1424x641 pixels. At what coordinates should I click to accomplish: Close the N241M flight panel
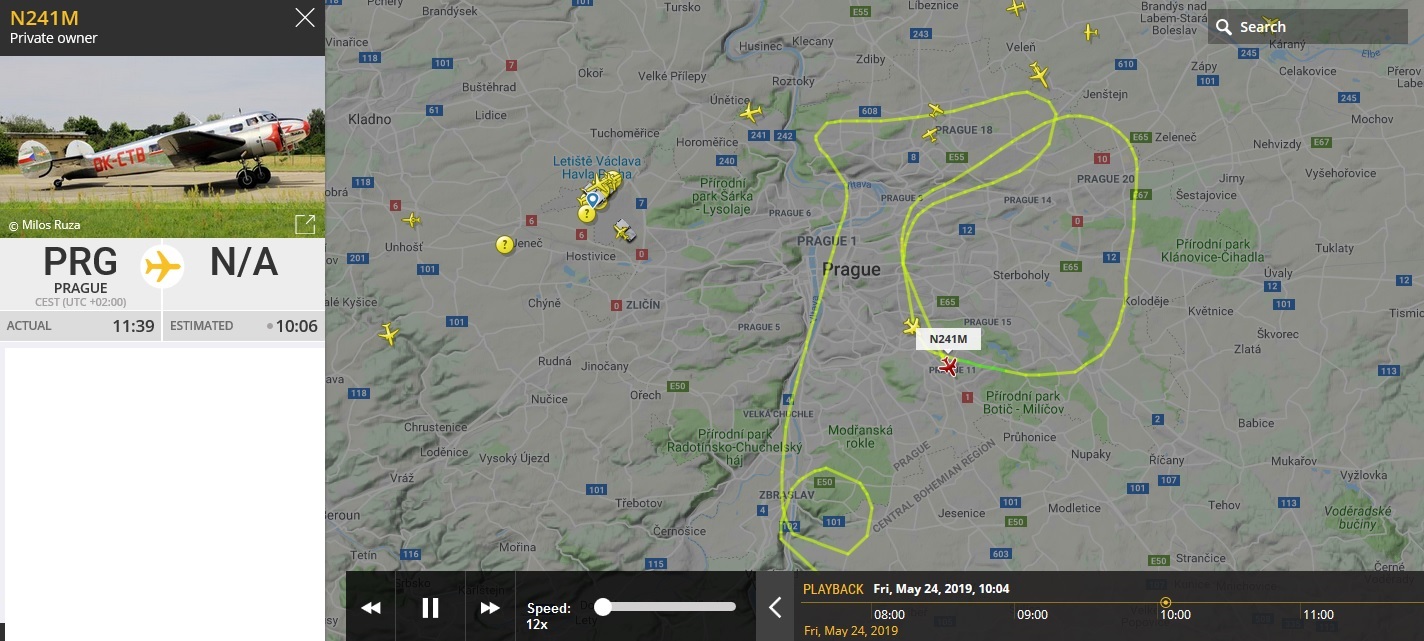coord(305,18)
